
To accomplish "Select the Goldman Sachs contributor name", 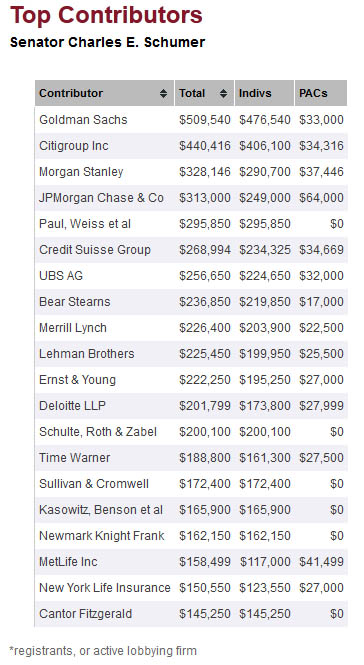I will (83, 120).
